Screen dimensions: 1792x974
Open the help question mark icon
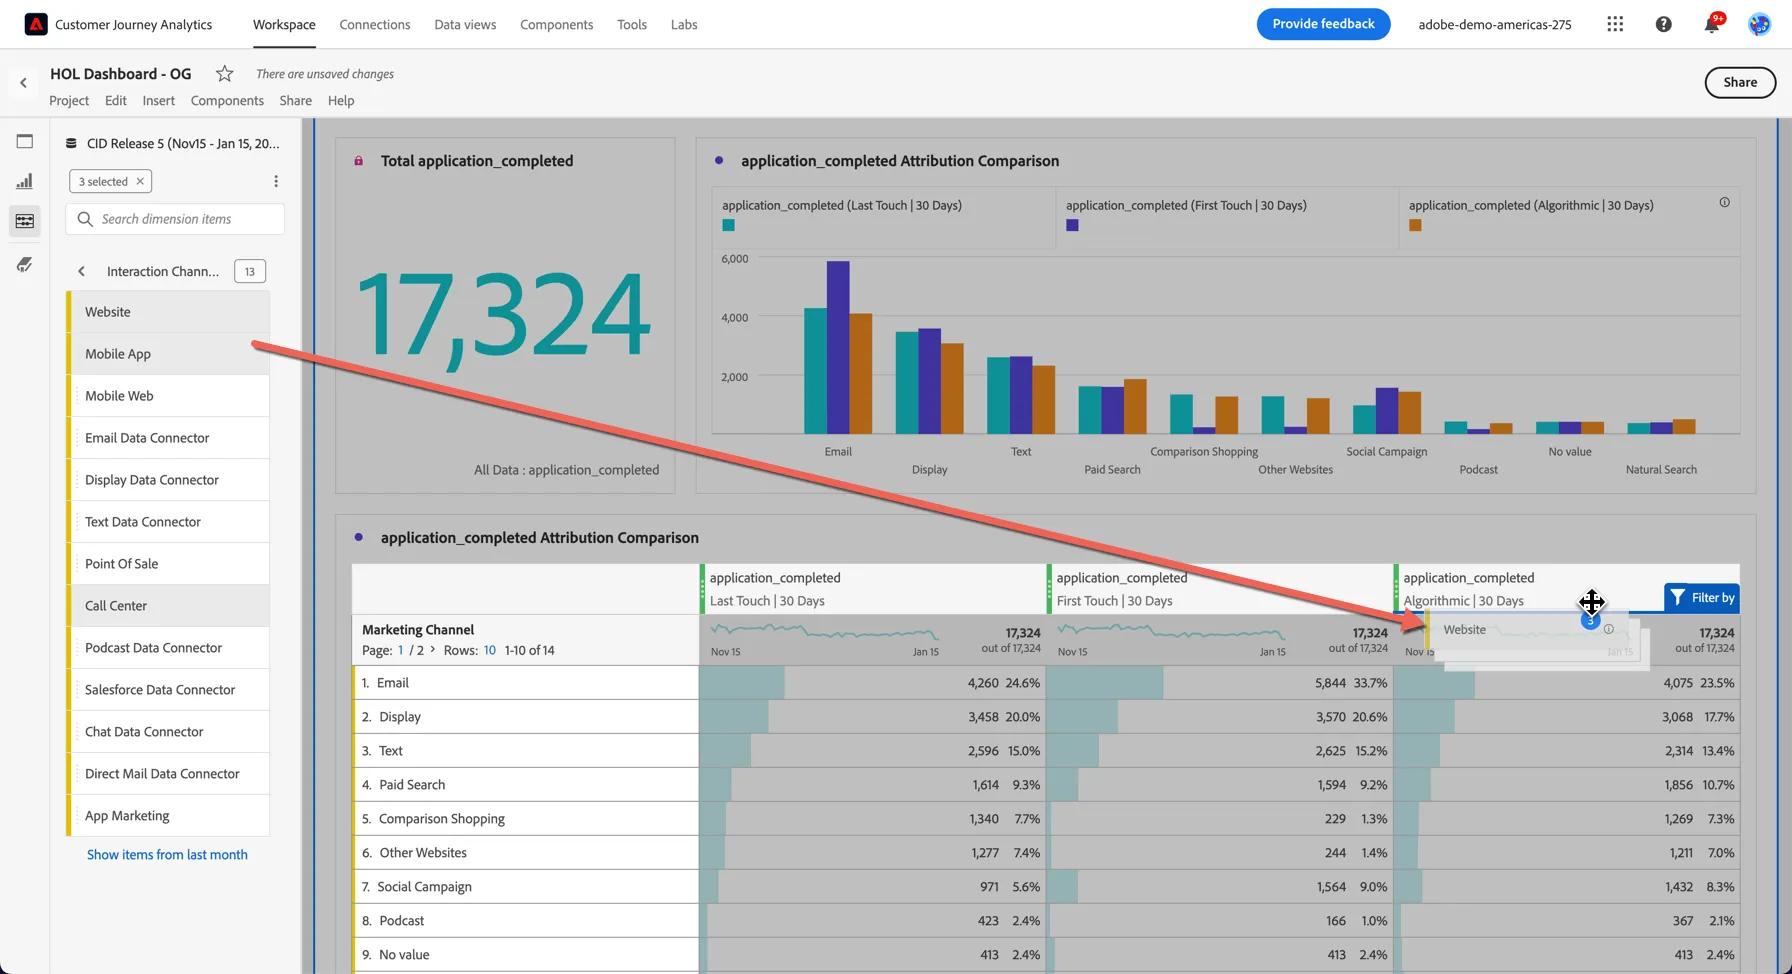1663,24
